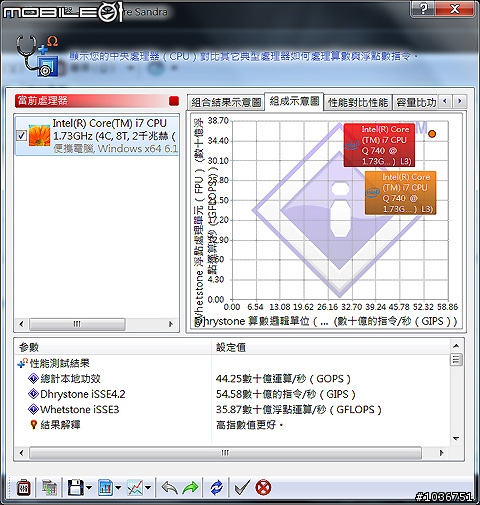Click results horizontal scroll right arrow
Screen dimensions: 480x505
point(442,453)
